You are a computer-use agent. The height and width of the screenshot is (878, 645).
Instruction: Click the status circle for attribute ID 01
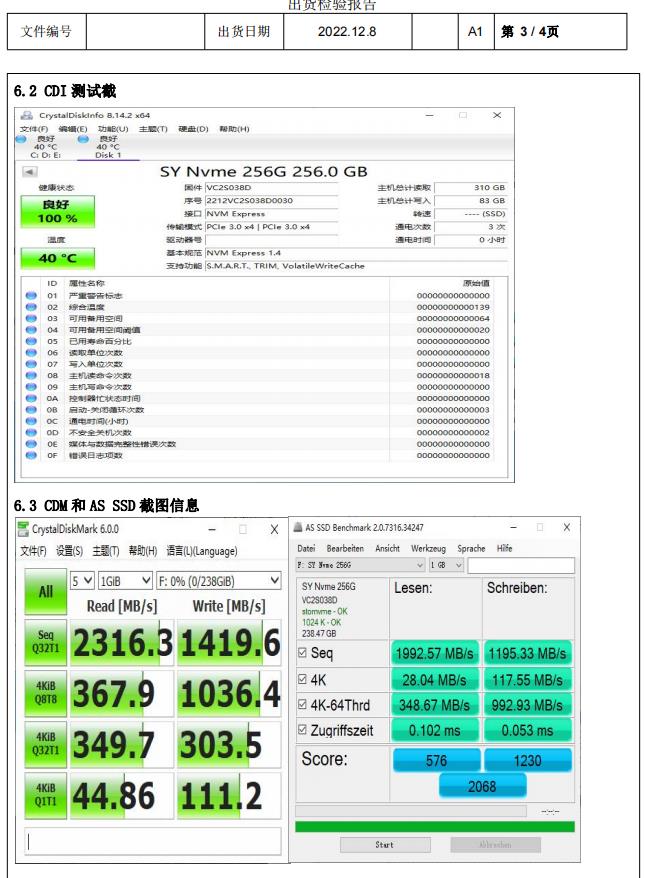point(31,296)
